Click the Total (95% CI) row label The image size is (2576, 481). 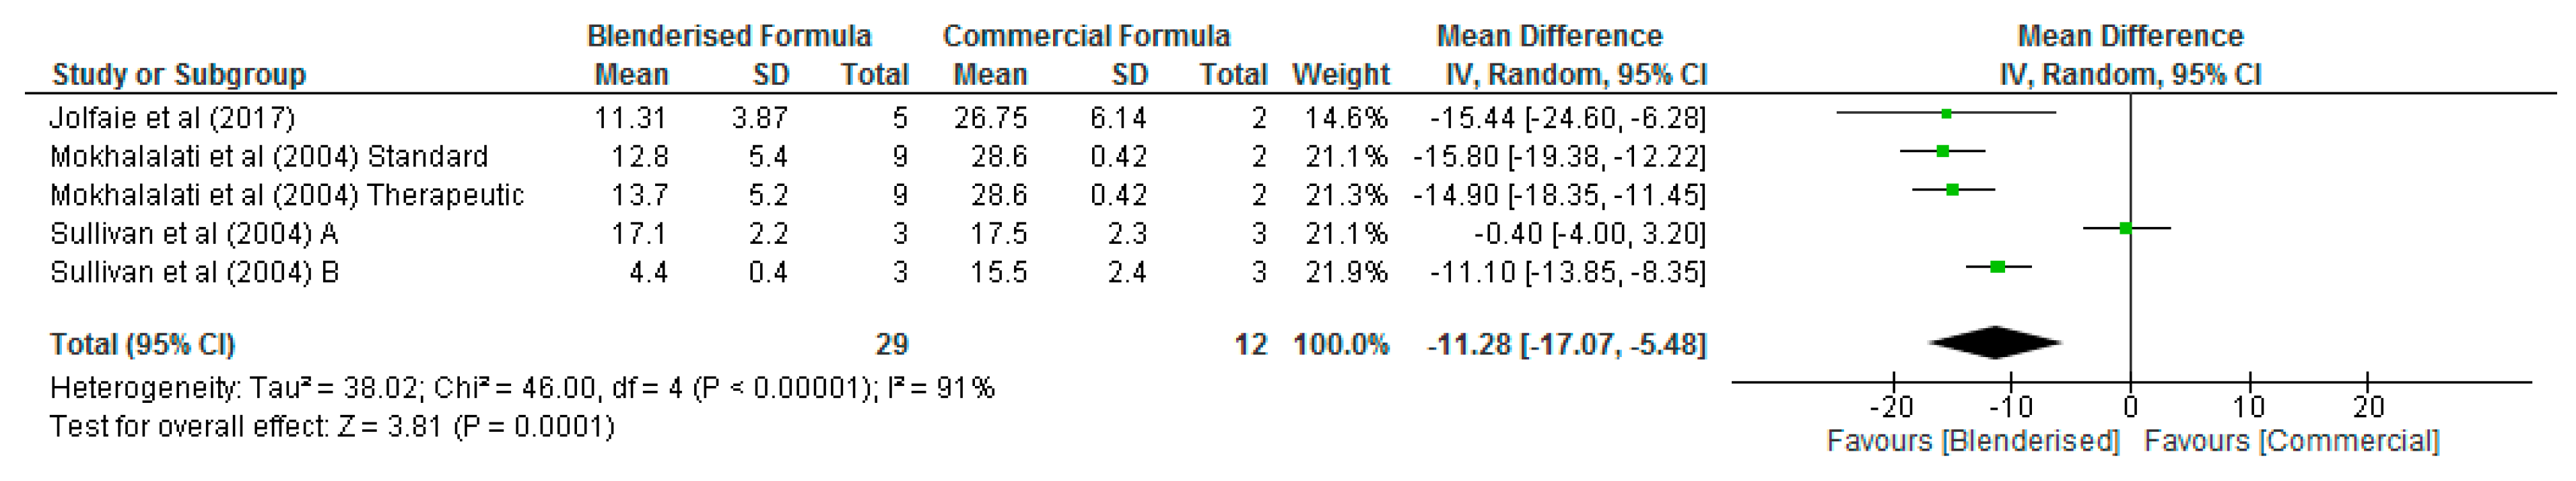[x=143, y=345]
